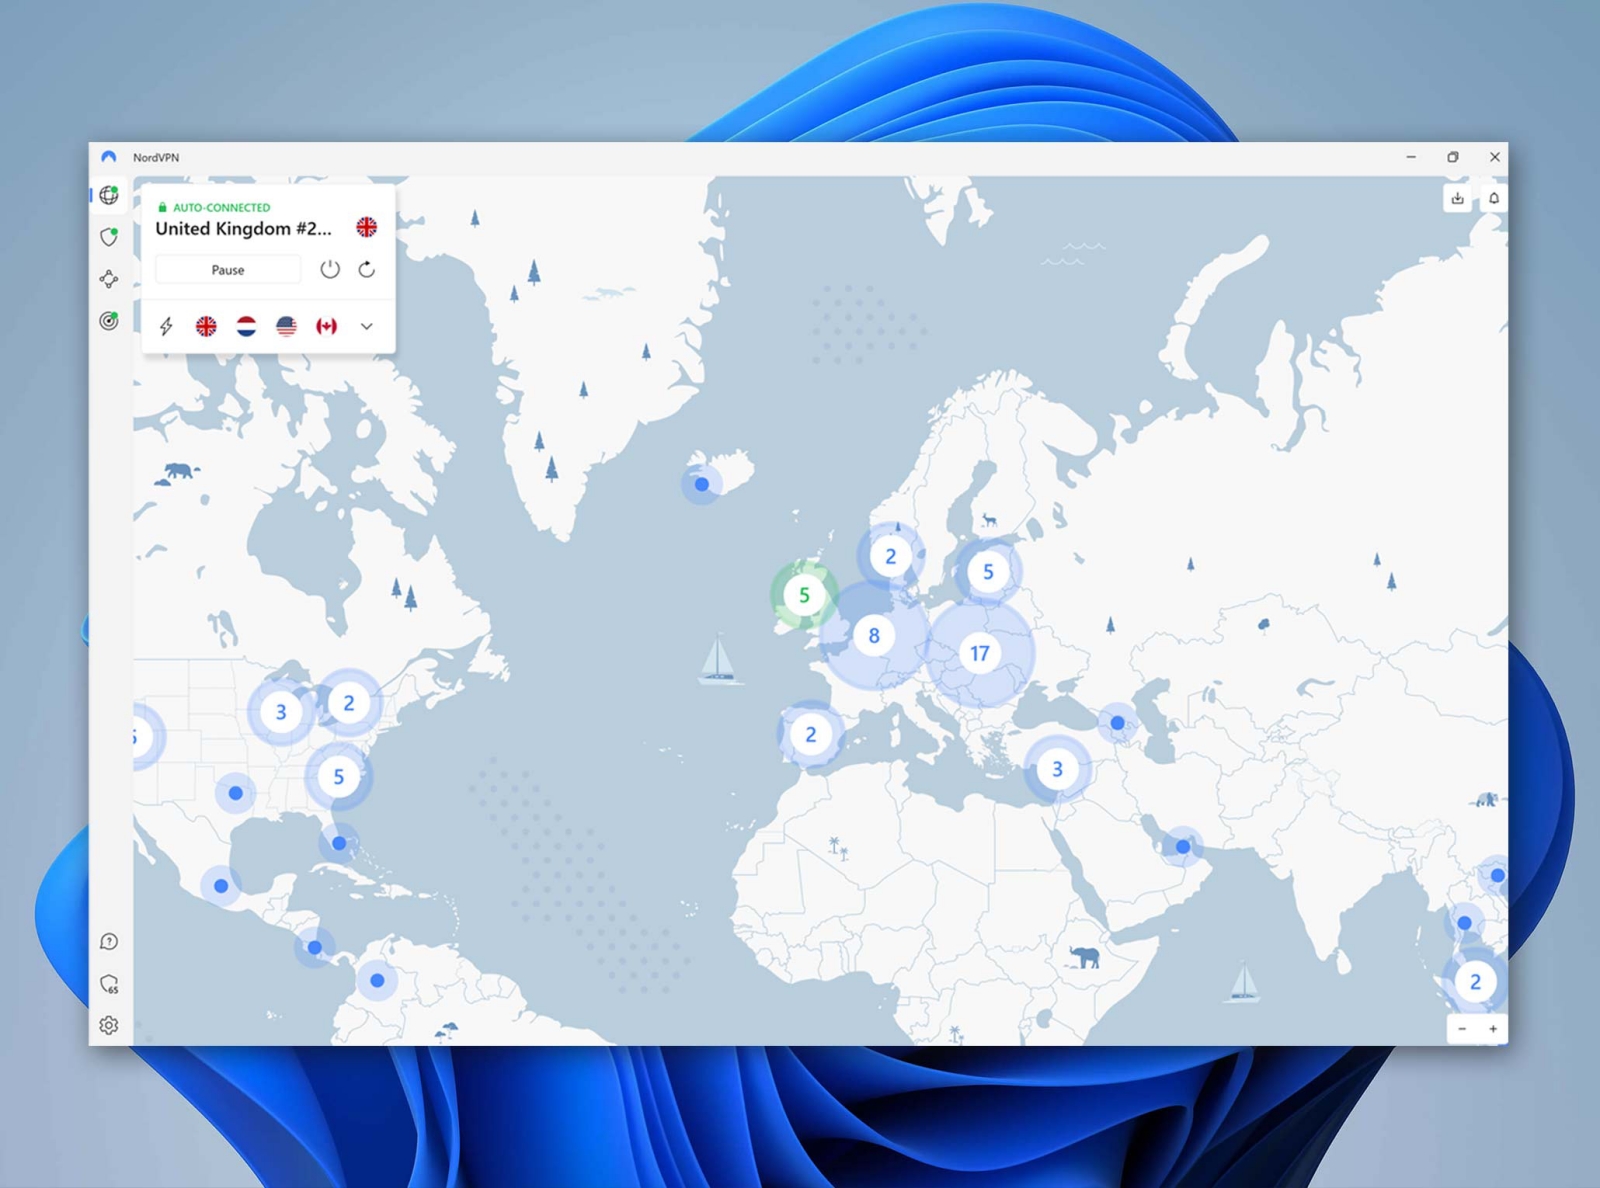Reconnect using the refresh arrow icon

(367, 270)
